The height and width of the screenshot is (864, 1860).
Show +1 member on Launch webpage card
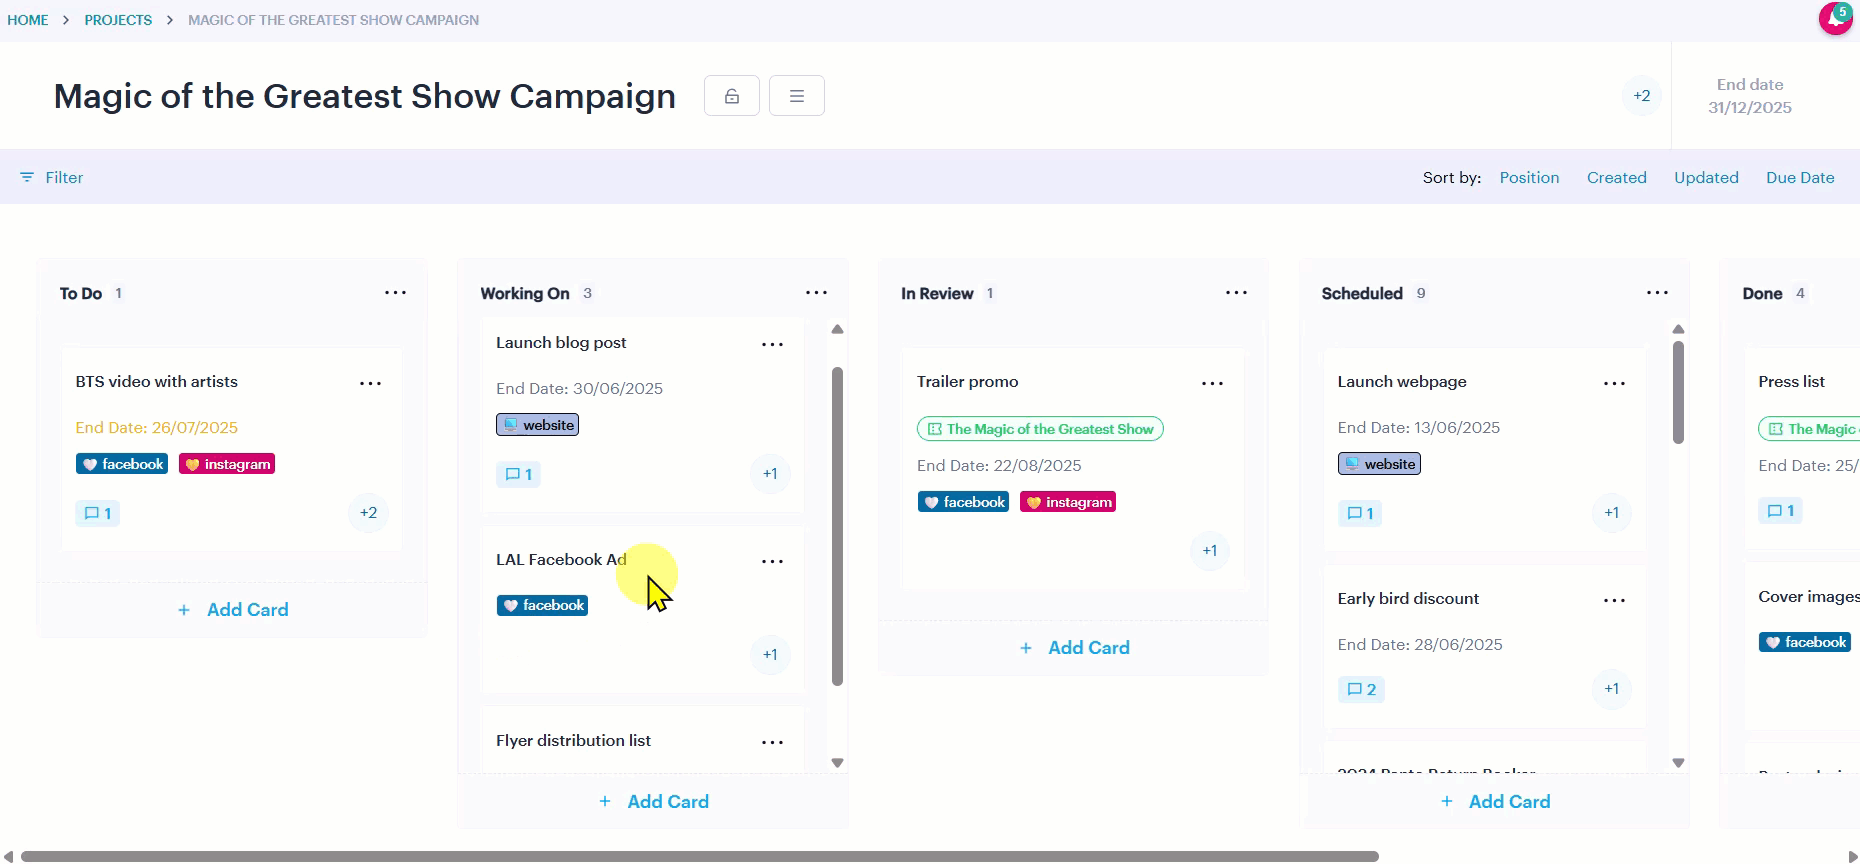point(1612,513)
